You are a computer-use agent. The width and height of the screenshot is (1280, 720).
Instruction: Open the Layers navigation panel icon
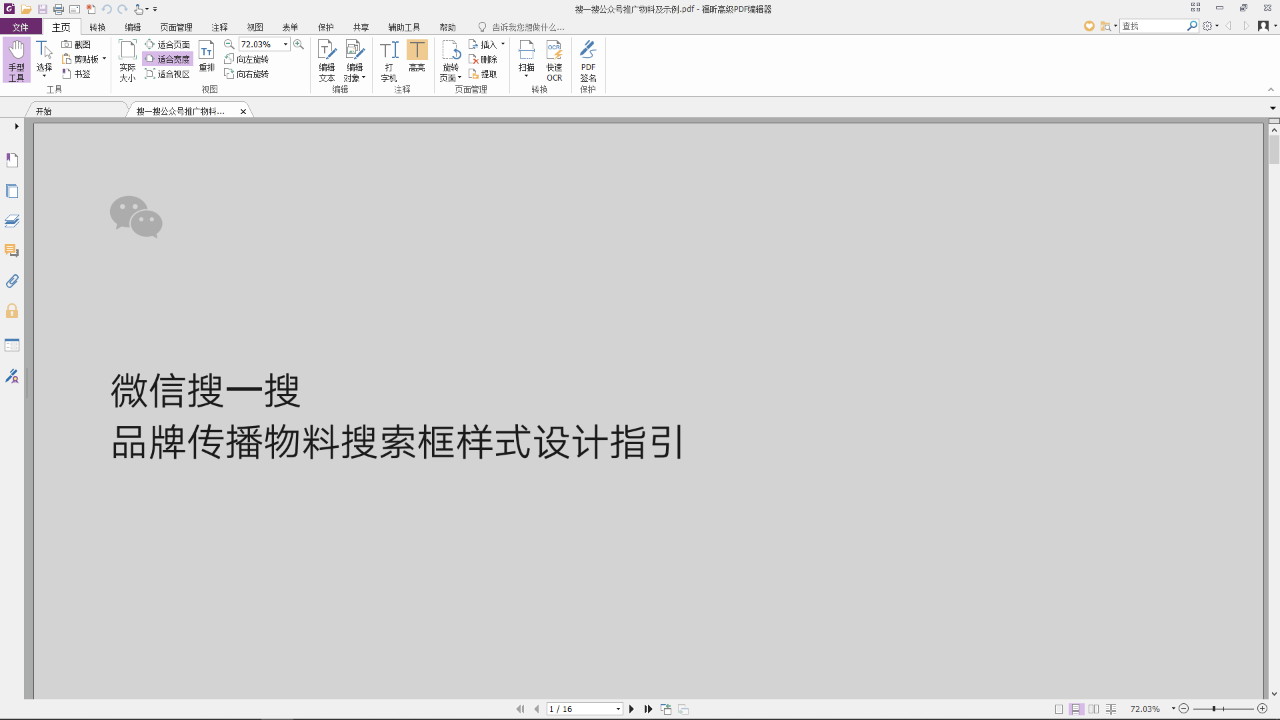tap(12, 221)
